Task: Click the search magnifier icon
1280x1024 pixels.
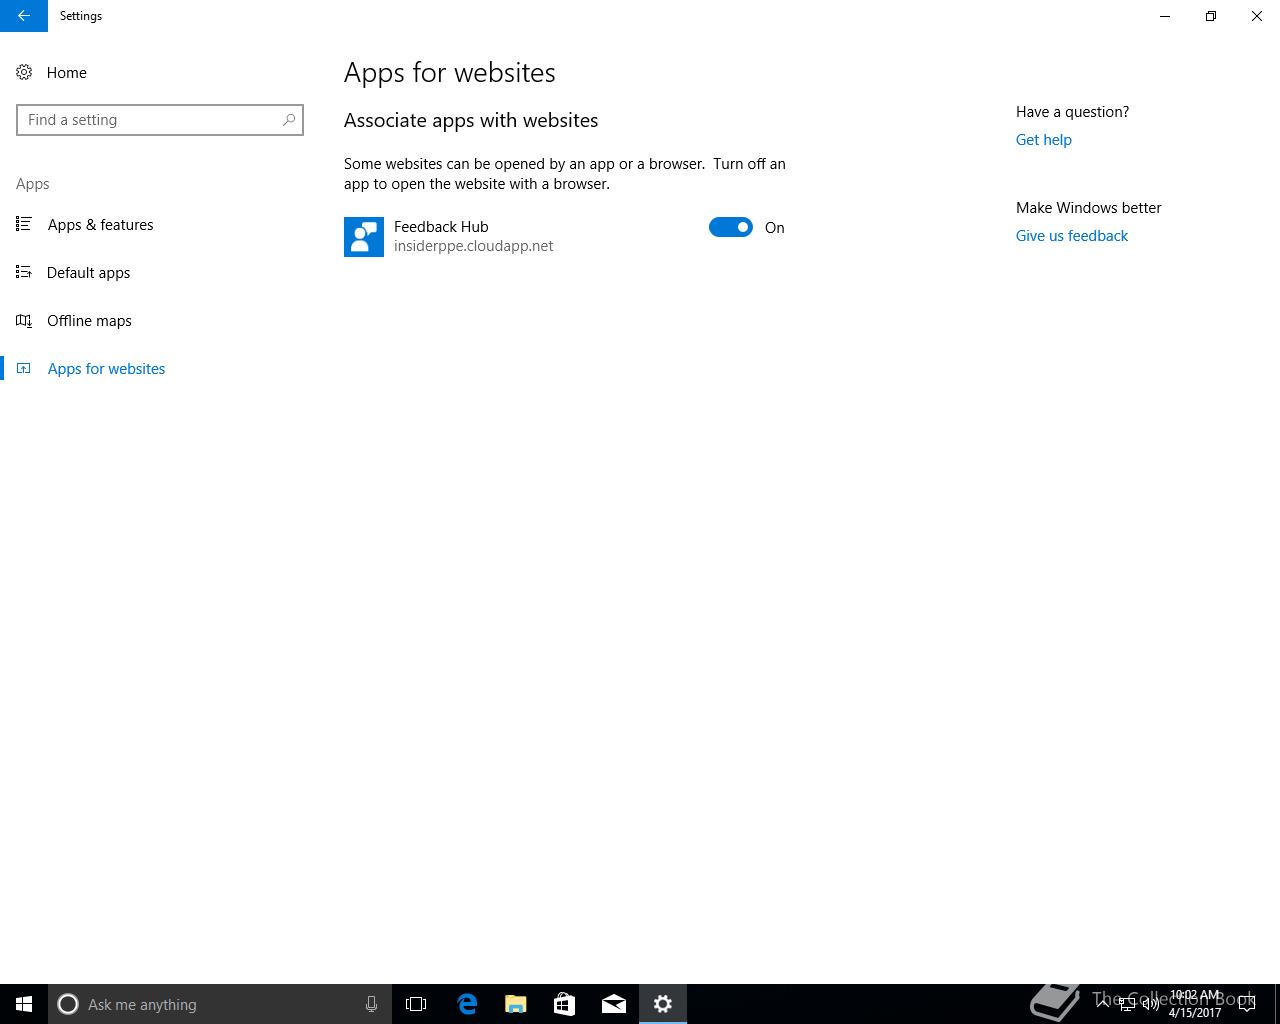Action: tap(289, 120)
